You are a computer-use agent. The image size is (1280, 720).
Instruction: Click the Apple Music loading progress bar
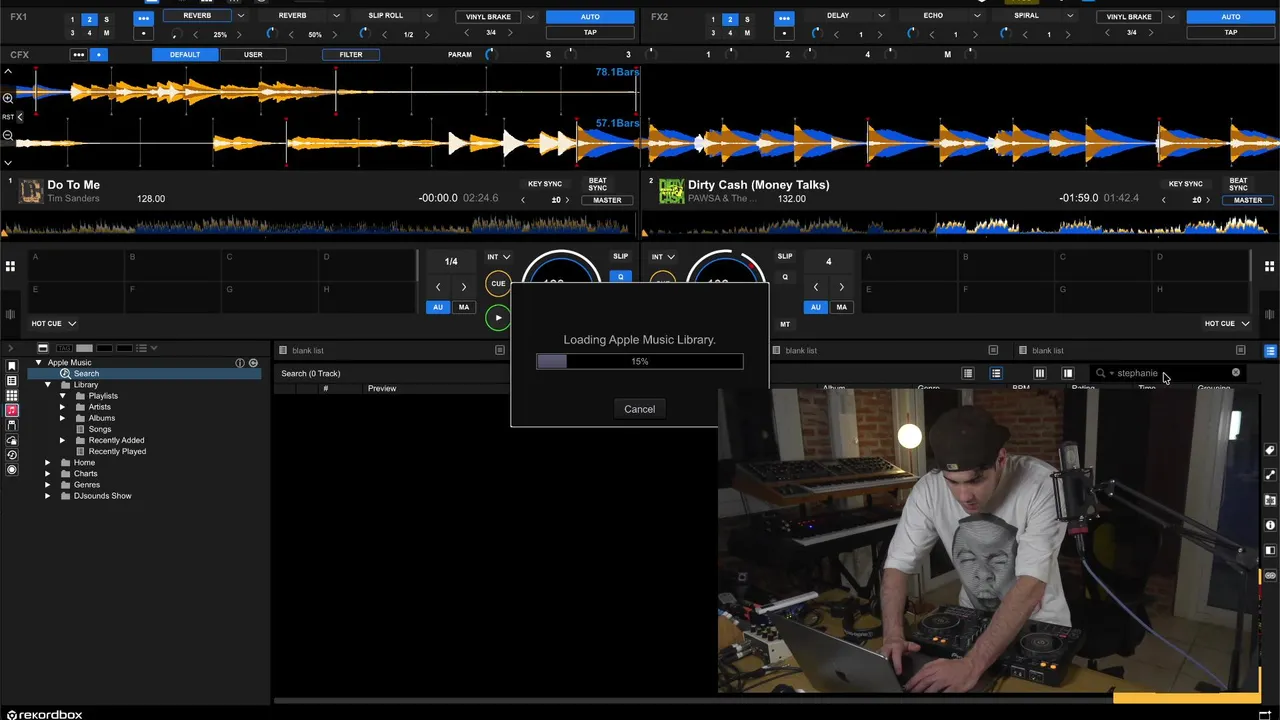(640, 361)
